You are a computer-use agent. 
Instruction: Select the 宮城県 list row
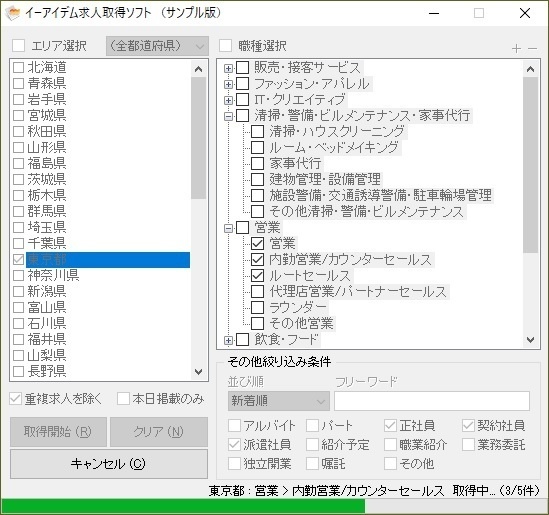point(101,115)
